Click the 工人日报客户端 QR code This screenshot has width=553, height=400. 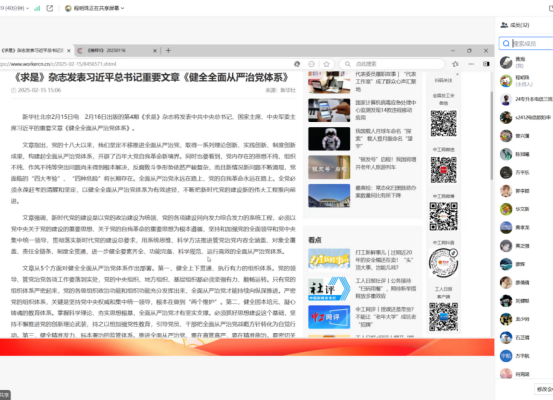(444, 316)
